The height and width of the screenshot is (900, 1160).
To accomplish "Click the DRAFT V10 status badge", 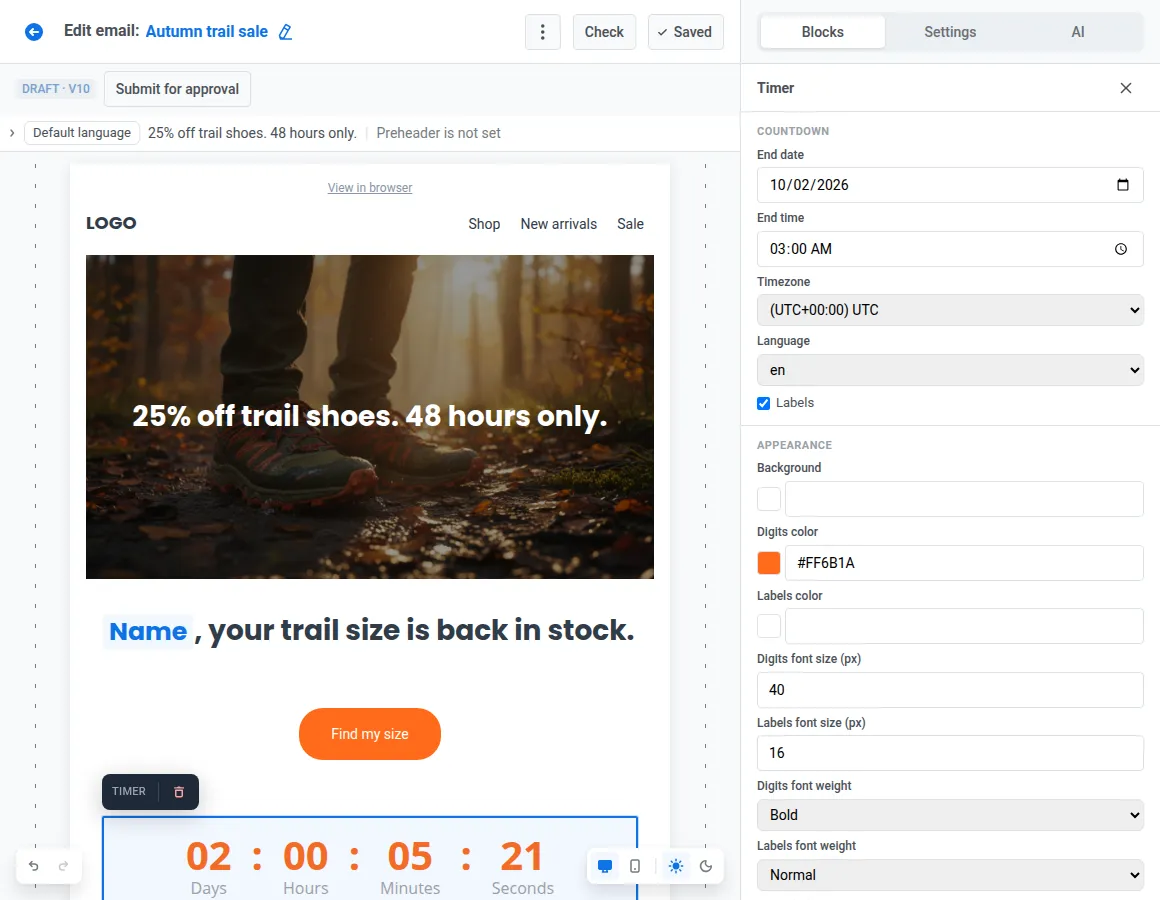I will [x=55, y=89].
